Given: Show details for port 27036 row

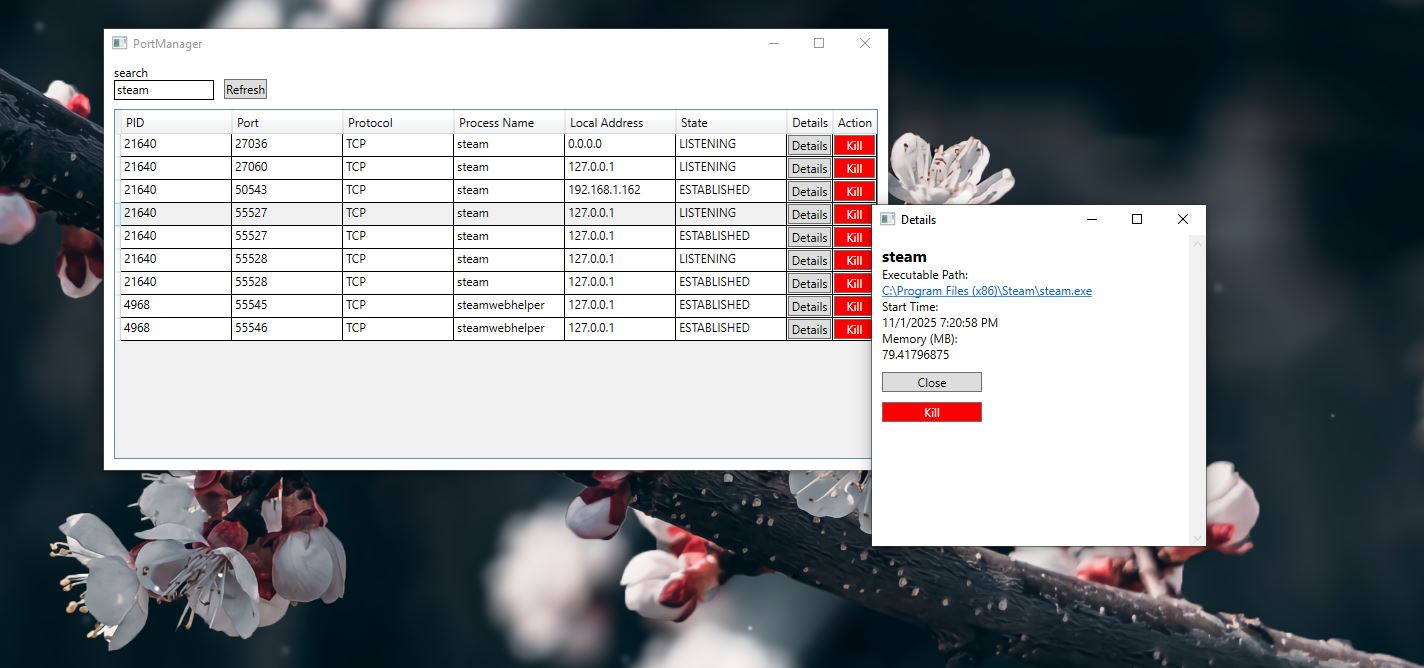Looking at the screenshot, I should click(x=809, y=145).
